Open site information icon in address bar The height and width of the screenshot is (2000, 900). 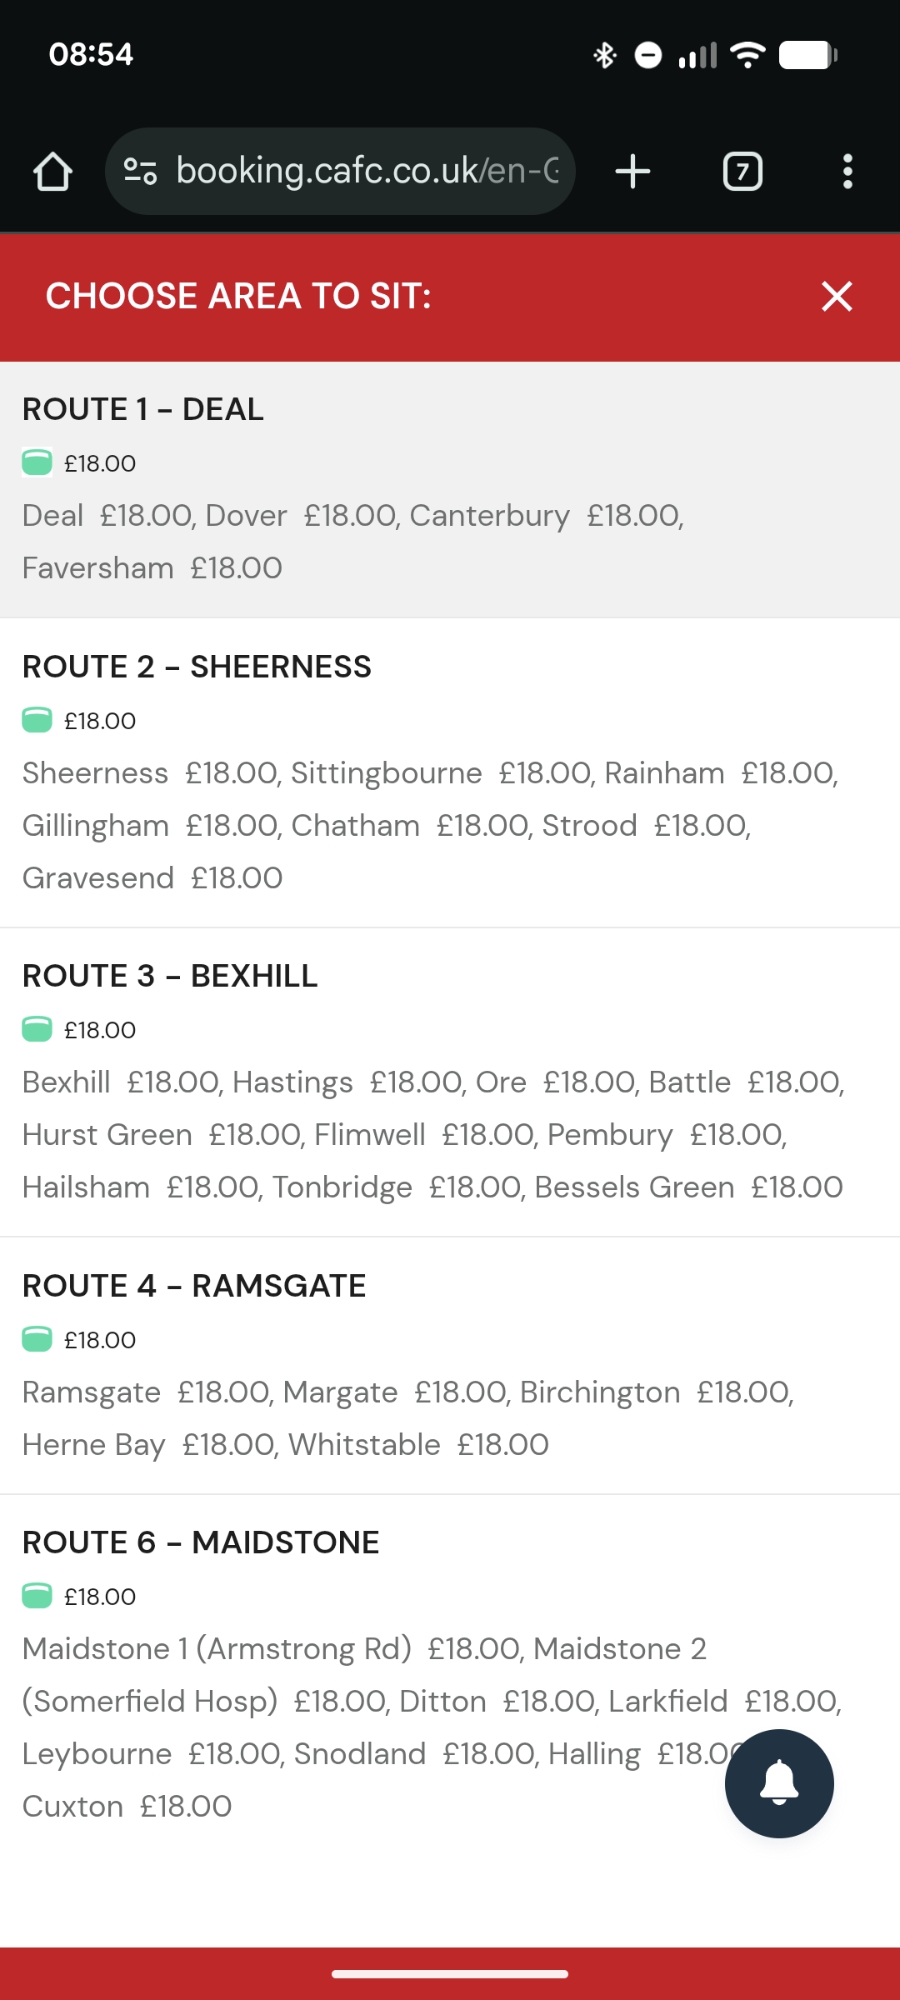point(140,172)
